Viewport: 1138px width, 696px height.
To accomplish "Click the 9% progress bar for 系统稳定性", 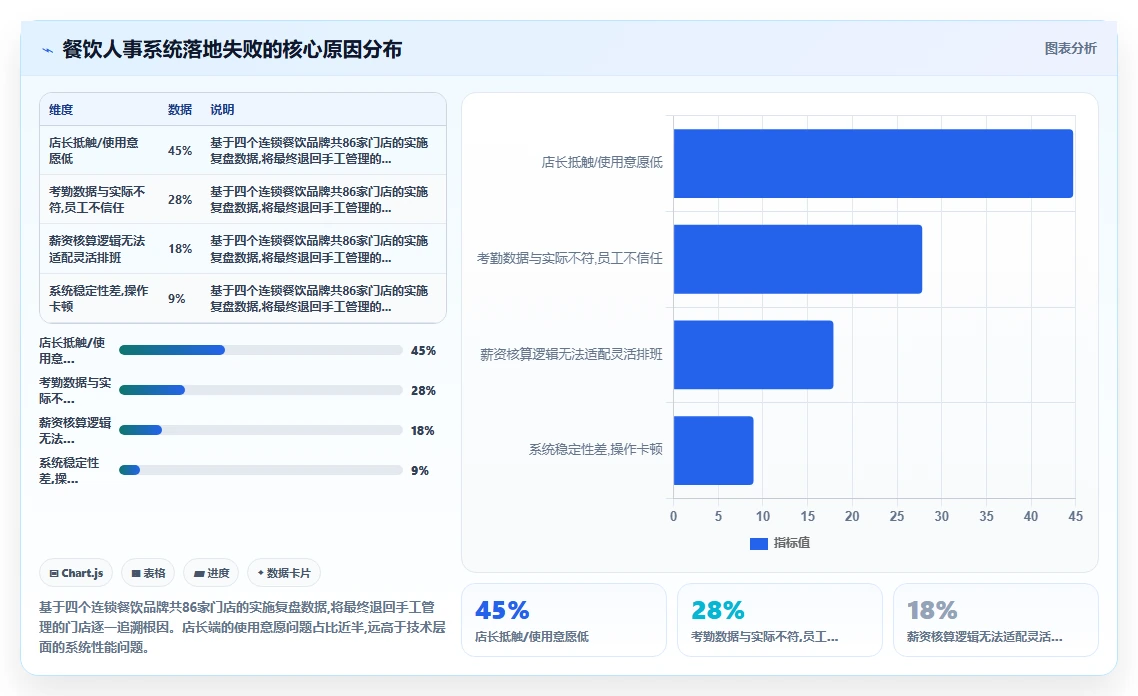I will point(261,470).
